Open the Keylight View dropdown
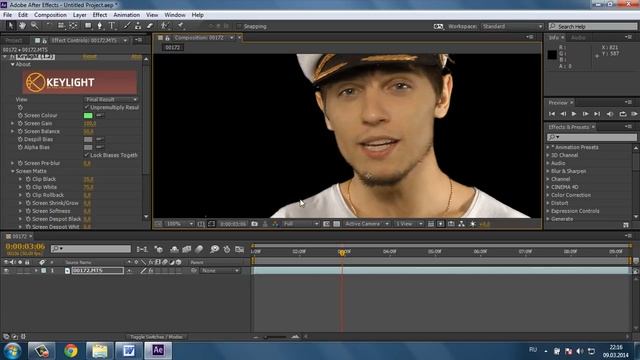The width and height of the screenshot is (640, 360). point(111,99)
